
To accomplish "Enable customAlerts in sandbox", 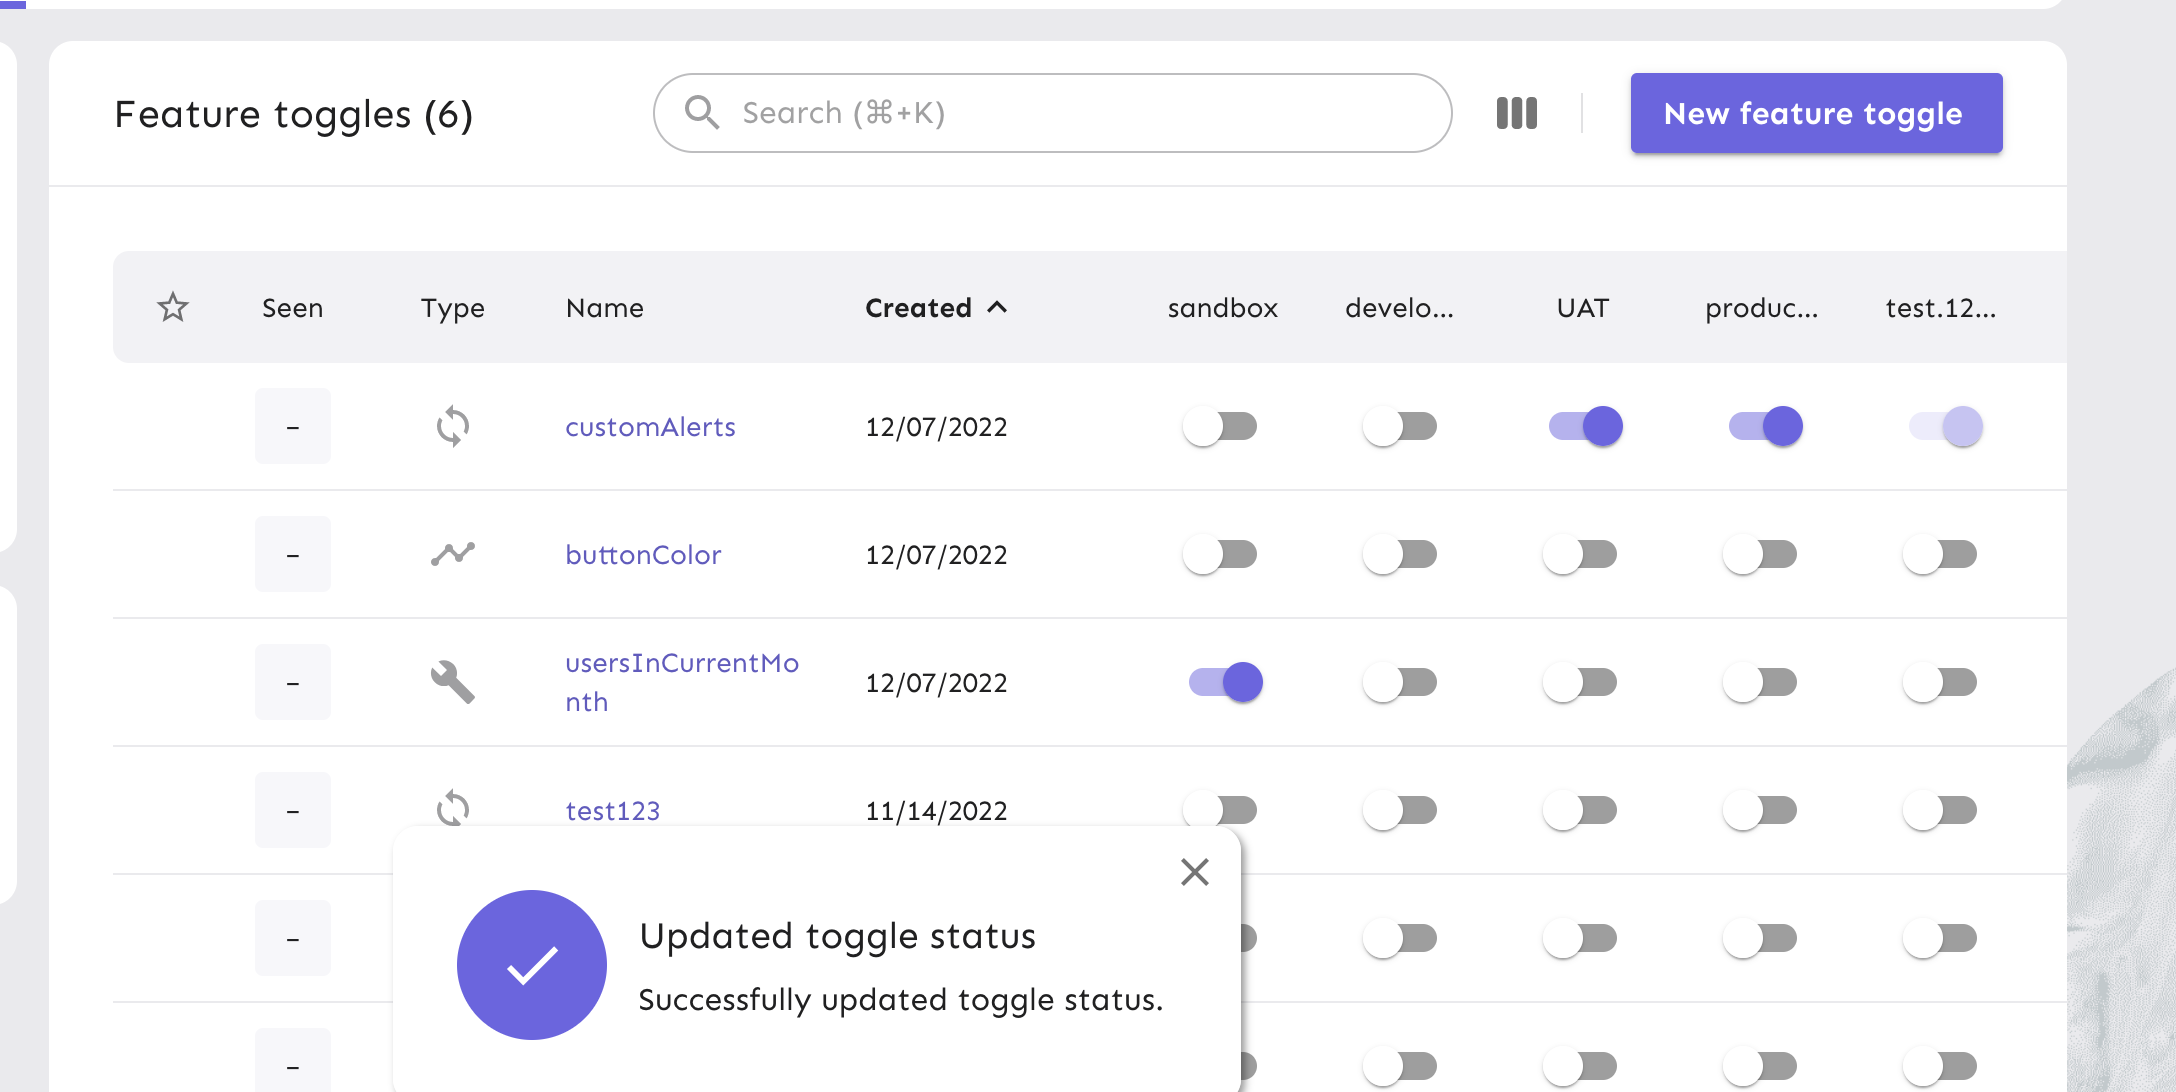I will (1220, 426).
